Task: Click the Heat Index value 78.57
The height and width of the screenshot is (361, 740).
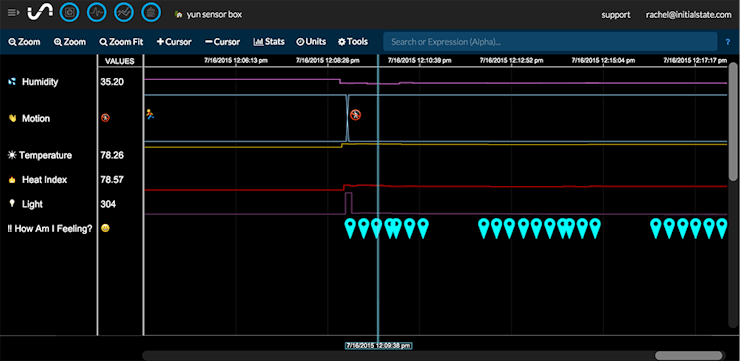Action: coord(112,180)
